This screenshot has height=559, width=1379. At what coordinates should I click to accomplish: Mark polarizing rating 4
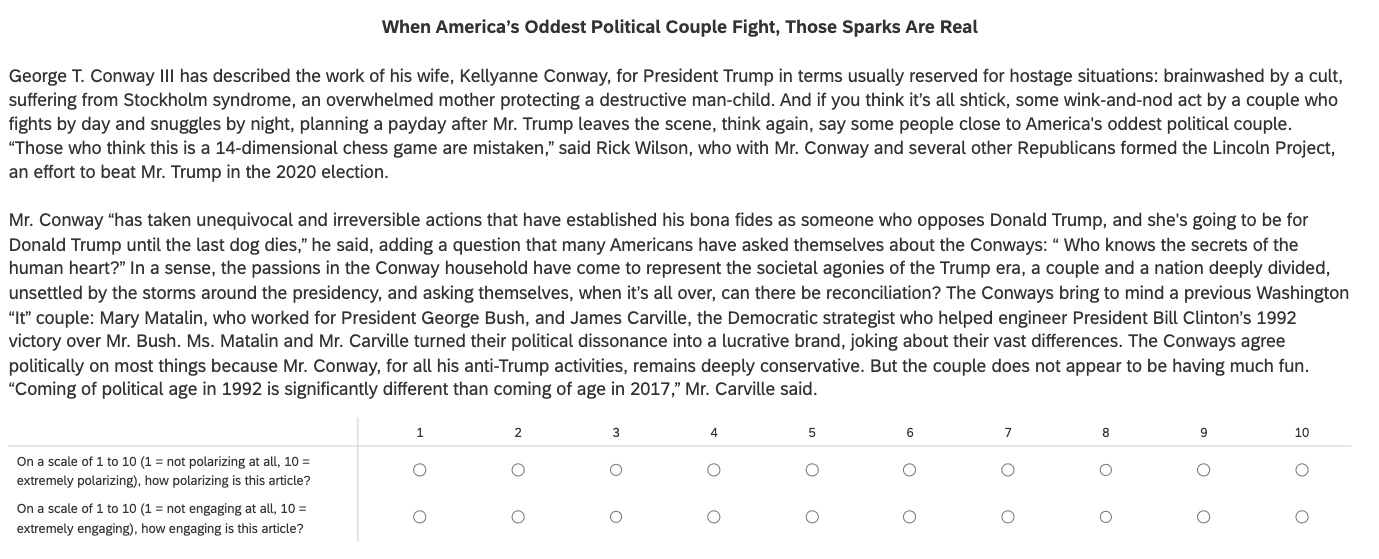click(714, 470)
